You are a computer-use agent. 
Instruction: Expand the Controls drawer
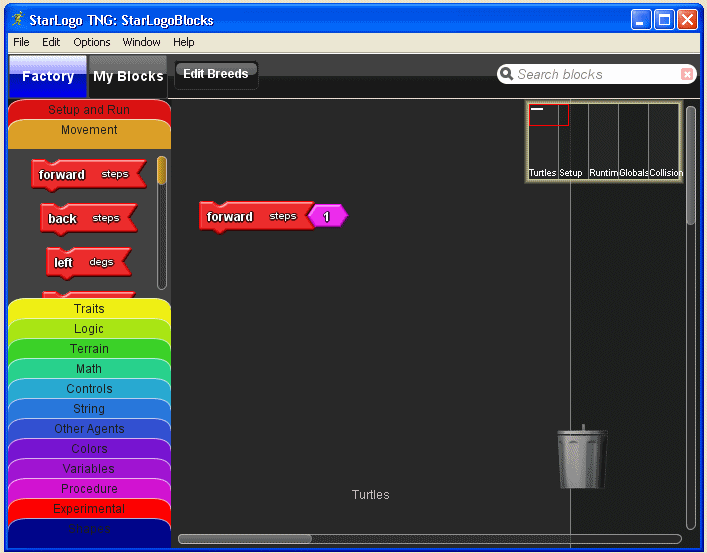point(89,388)
